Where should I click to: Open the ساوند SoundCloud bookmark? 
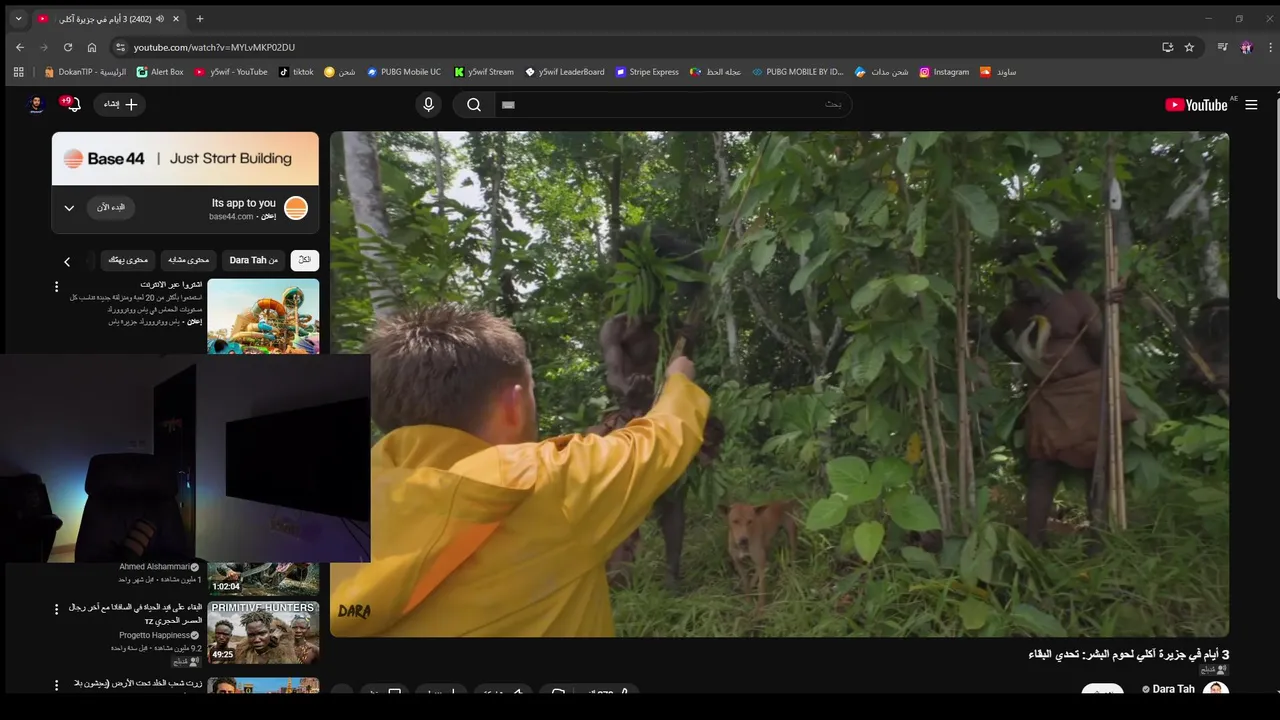(x=998, y=72)
